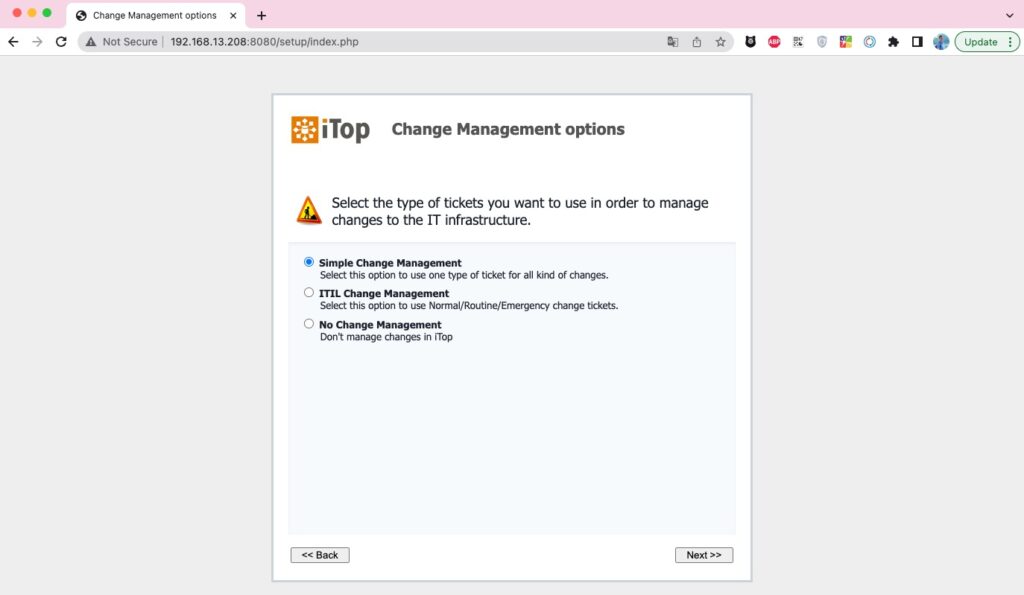Select the Change Management options tab
This screenshot has height=595, width=1024.
tap(155, 16)
